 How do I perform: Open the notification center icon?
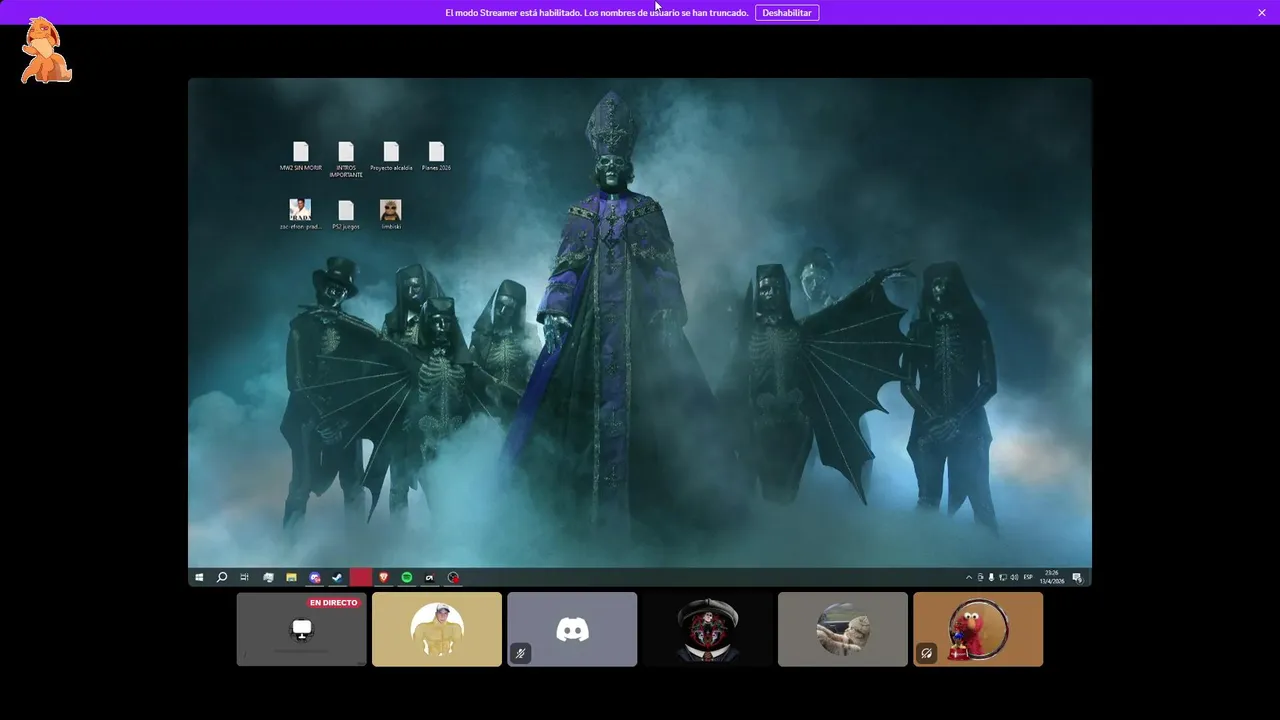1077,577
